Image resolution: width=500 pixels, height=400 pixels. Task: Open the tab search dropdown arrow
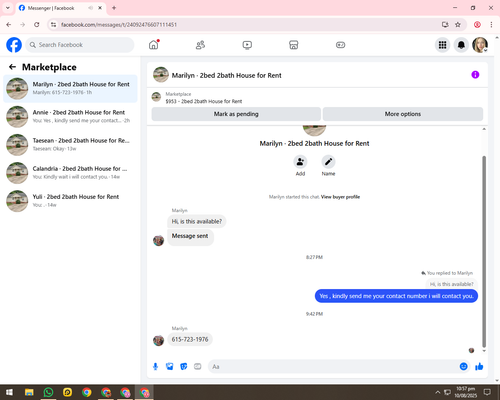8,8
